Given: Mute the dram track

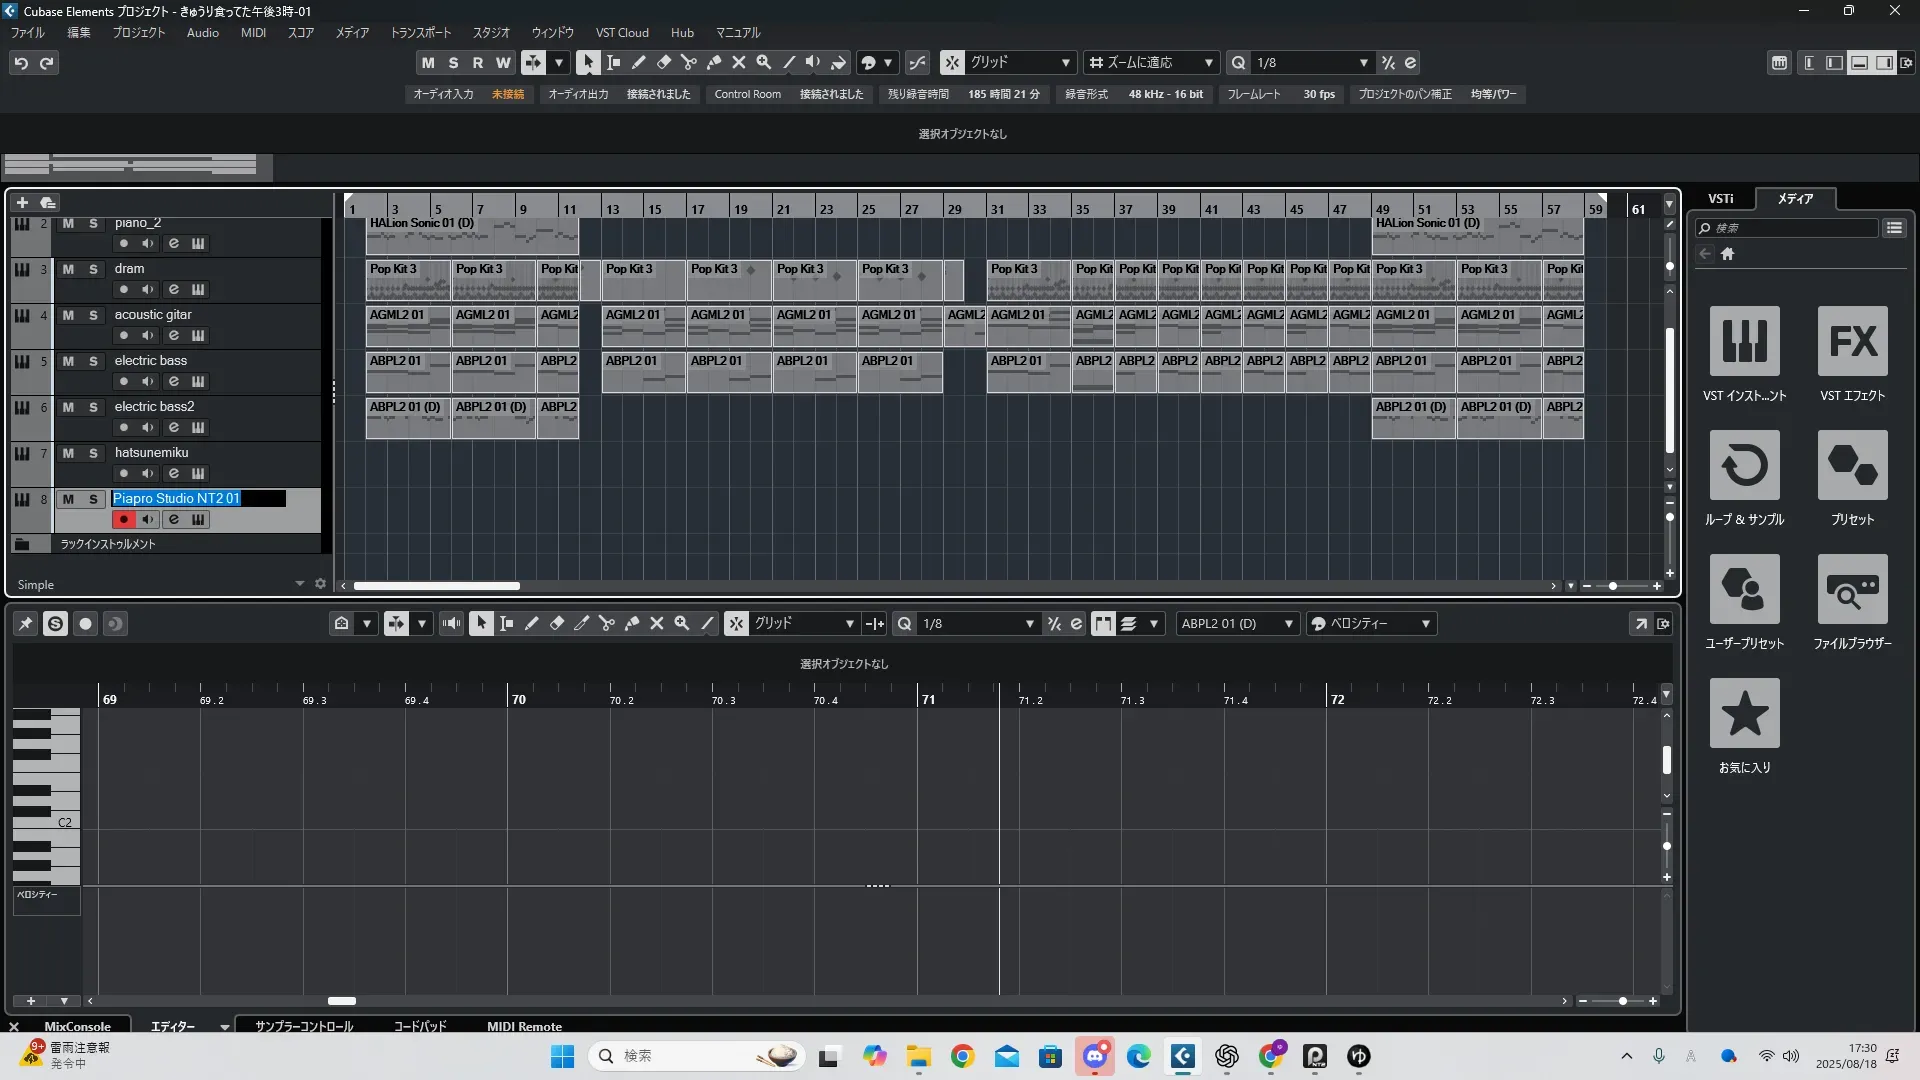Looking at the screenshot, I should pos(68,269).
